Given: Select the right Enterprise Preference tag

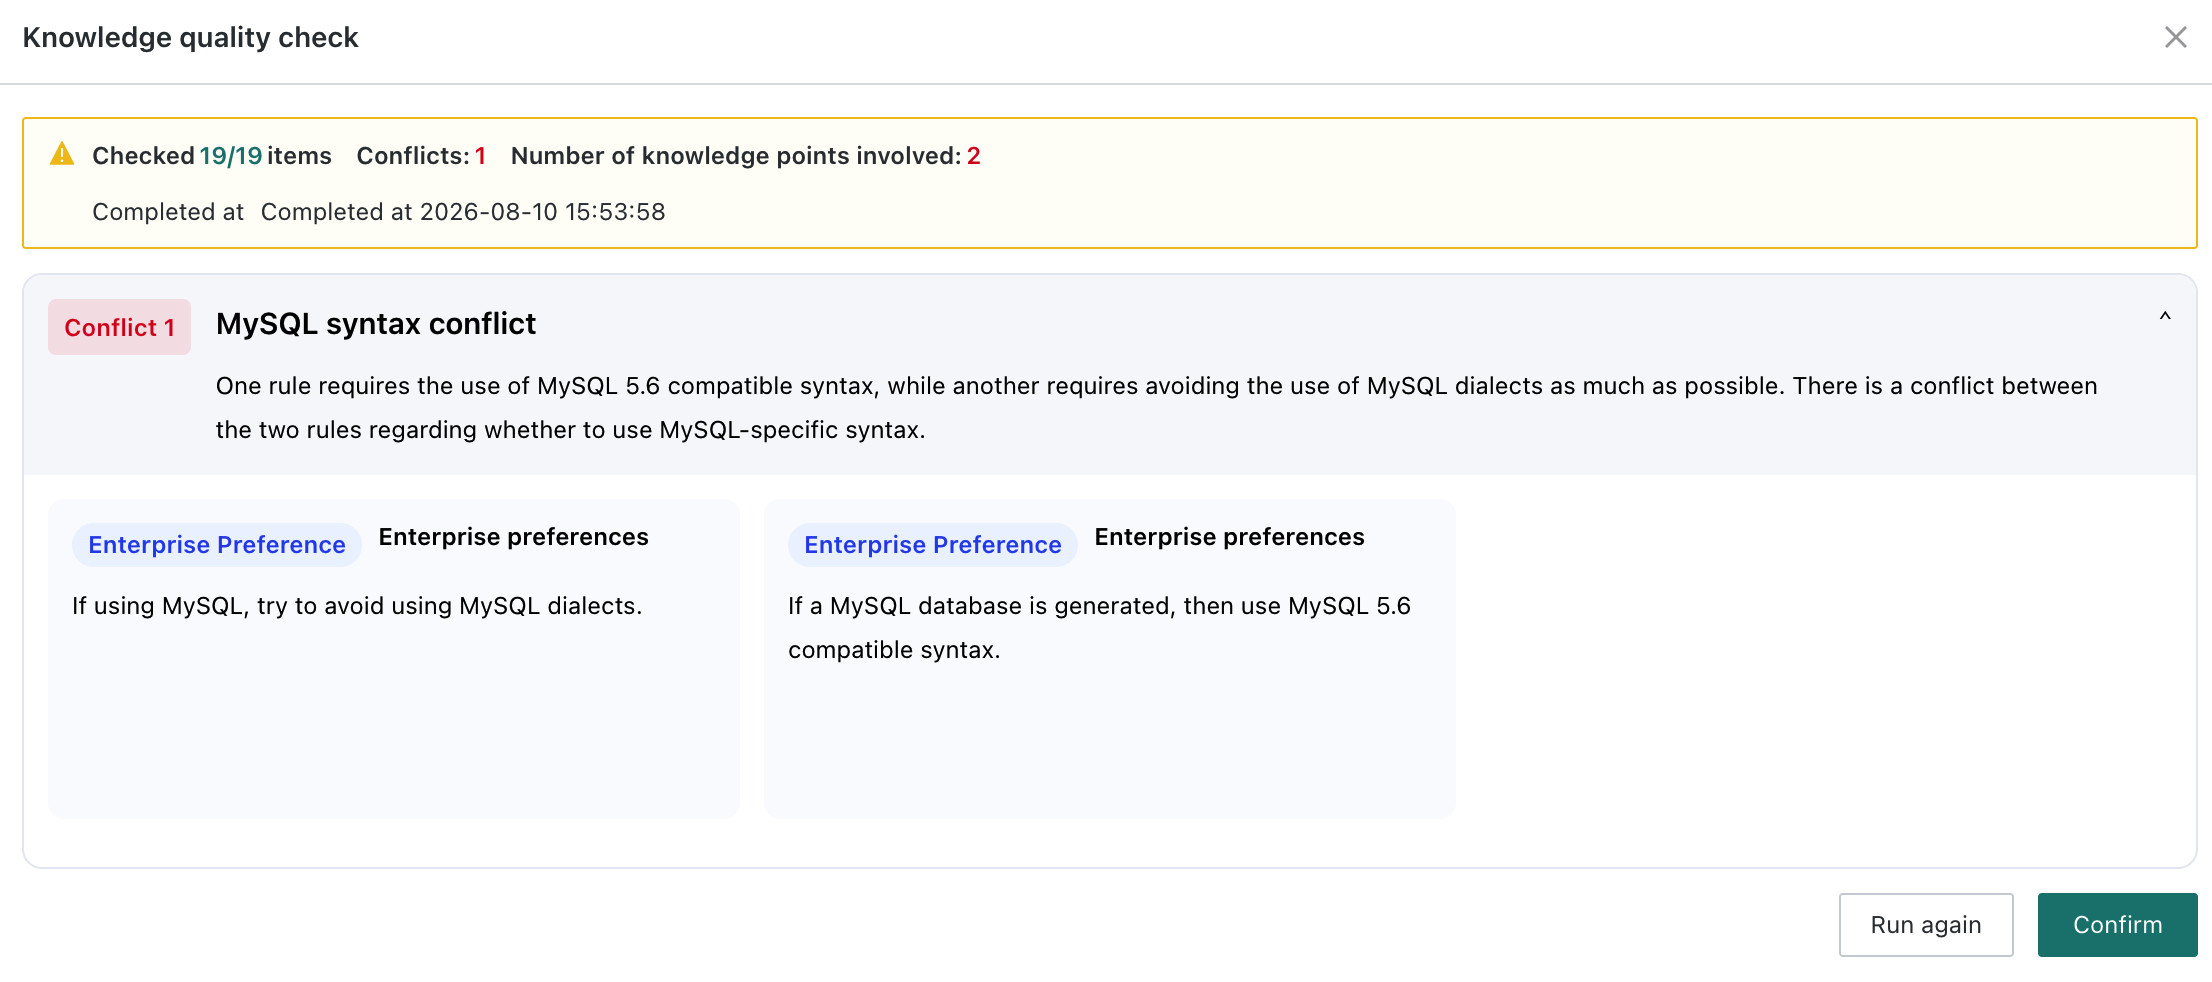Looking at the screenshot, I should click(933, 545).
